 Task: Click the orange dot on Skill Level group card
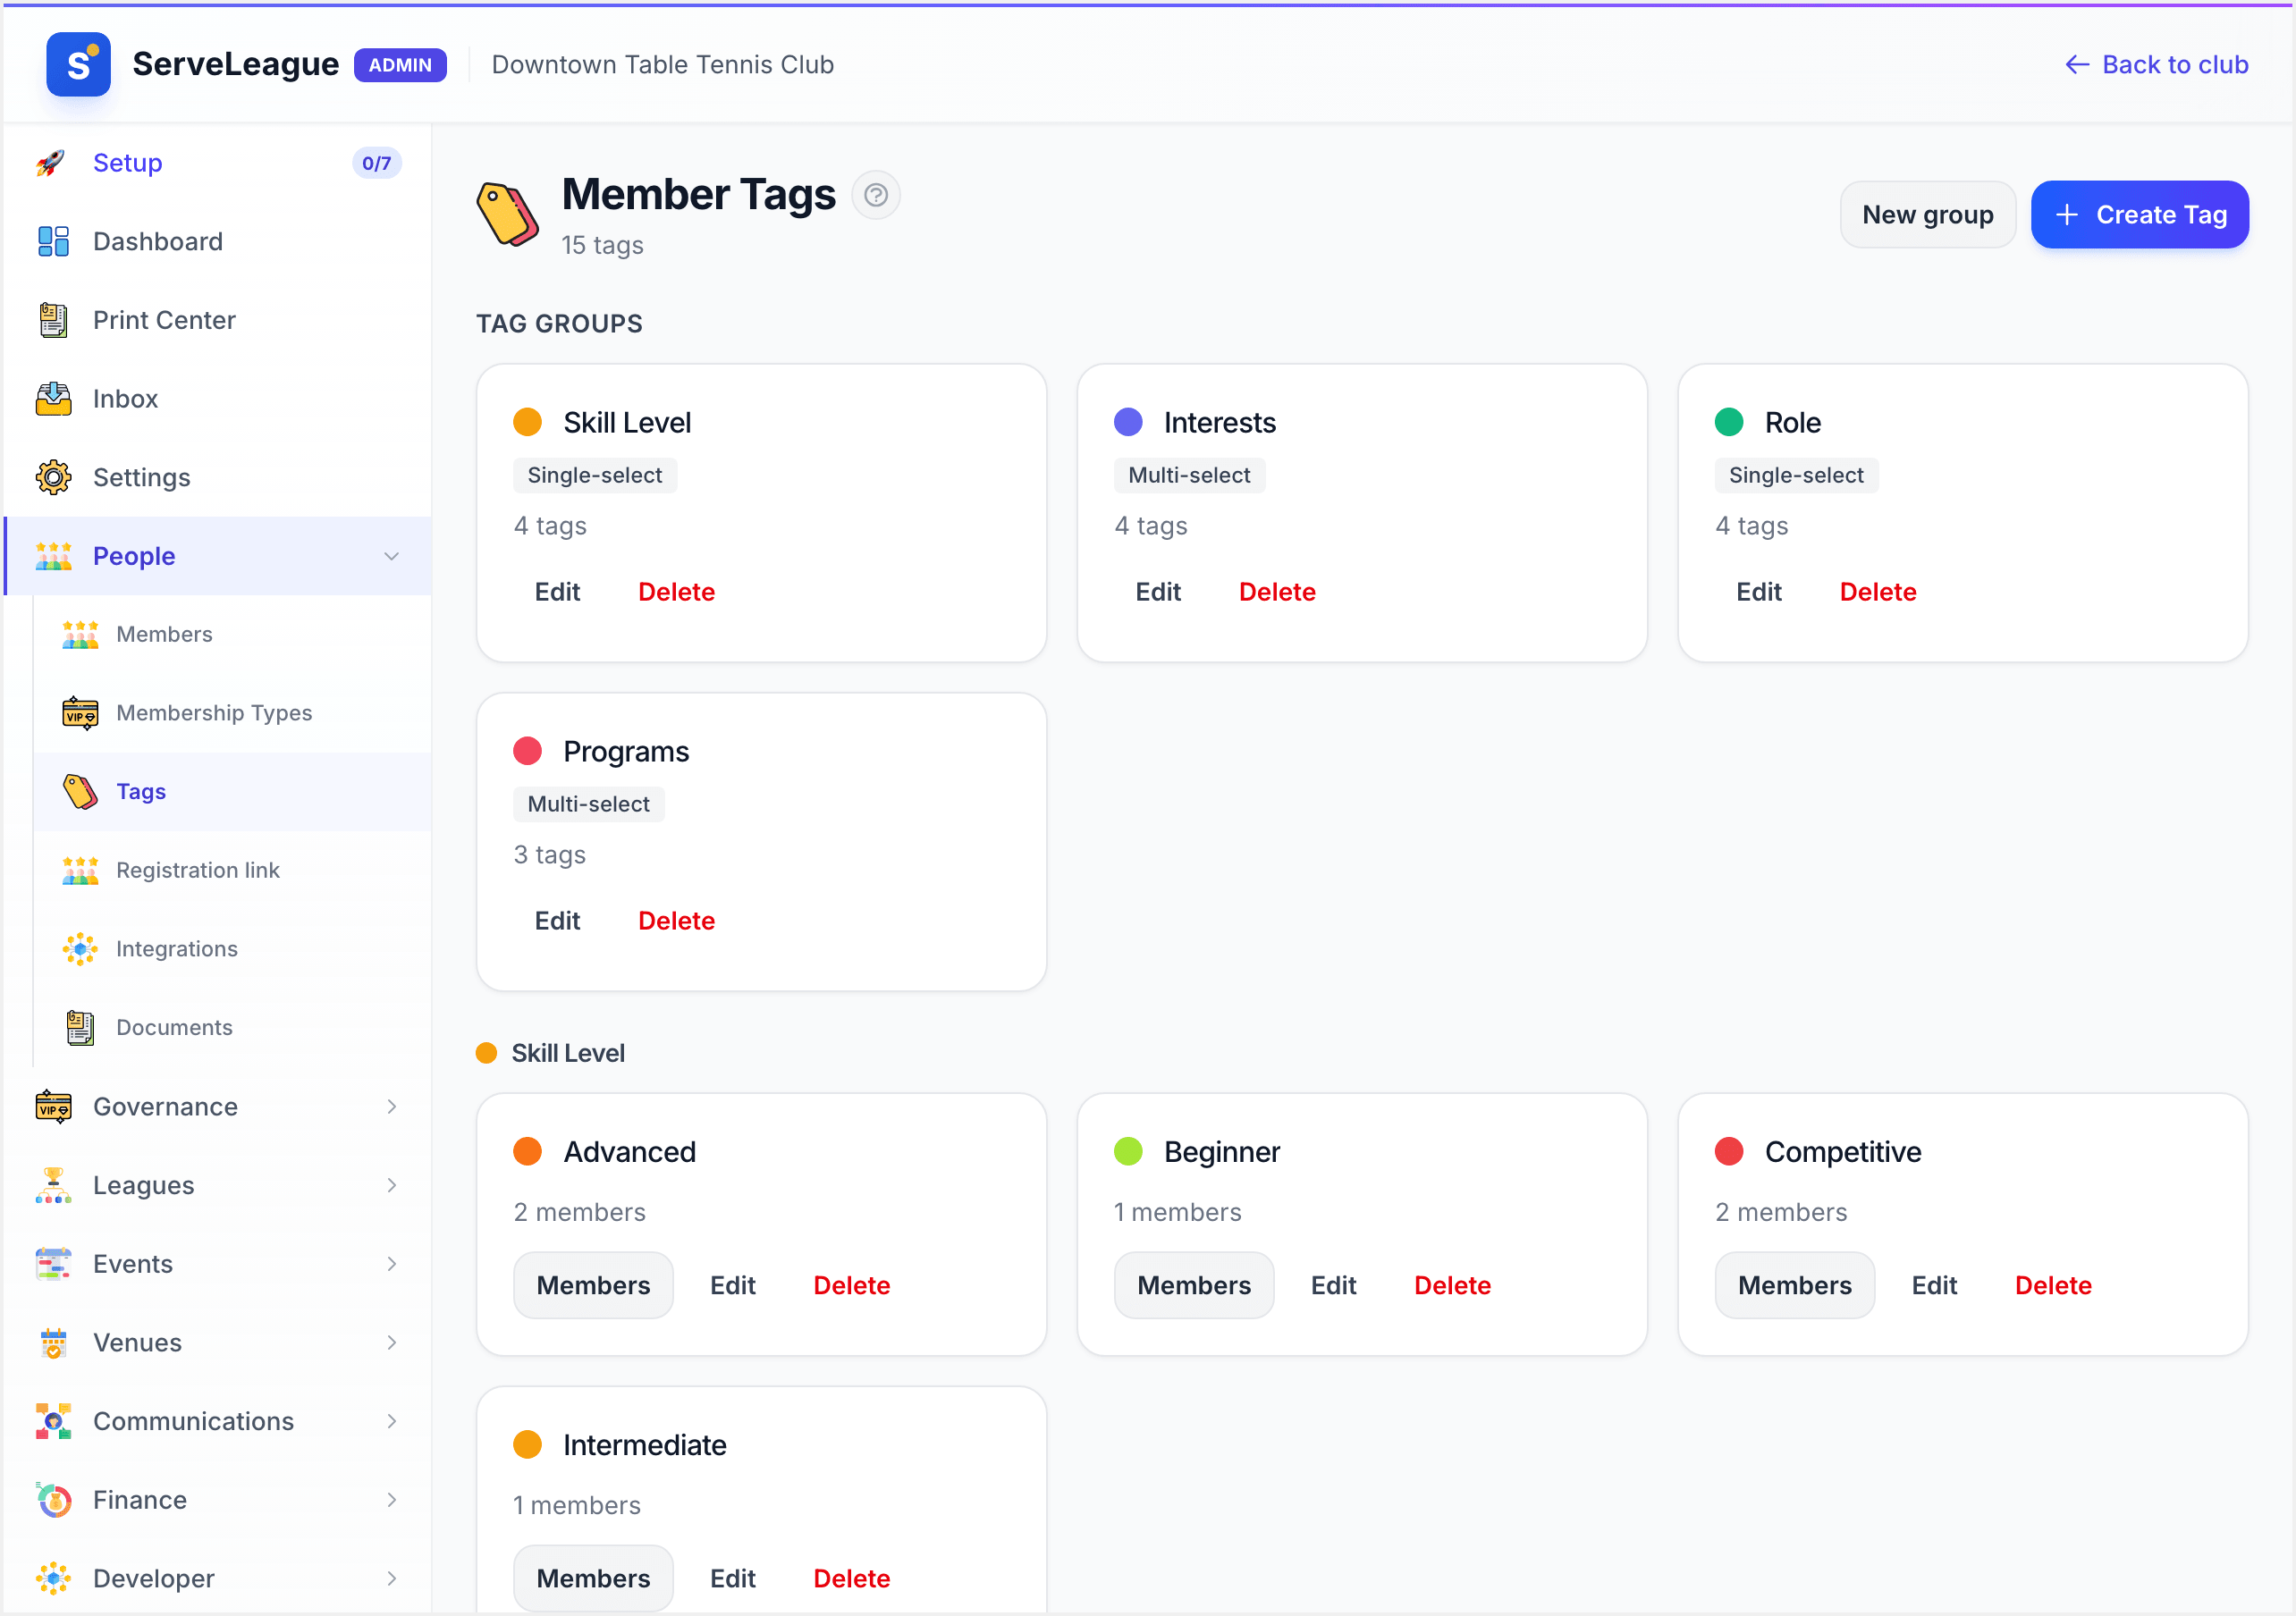(527, 422)
